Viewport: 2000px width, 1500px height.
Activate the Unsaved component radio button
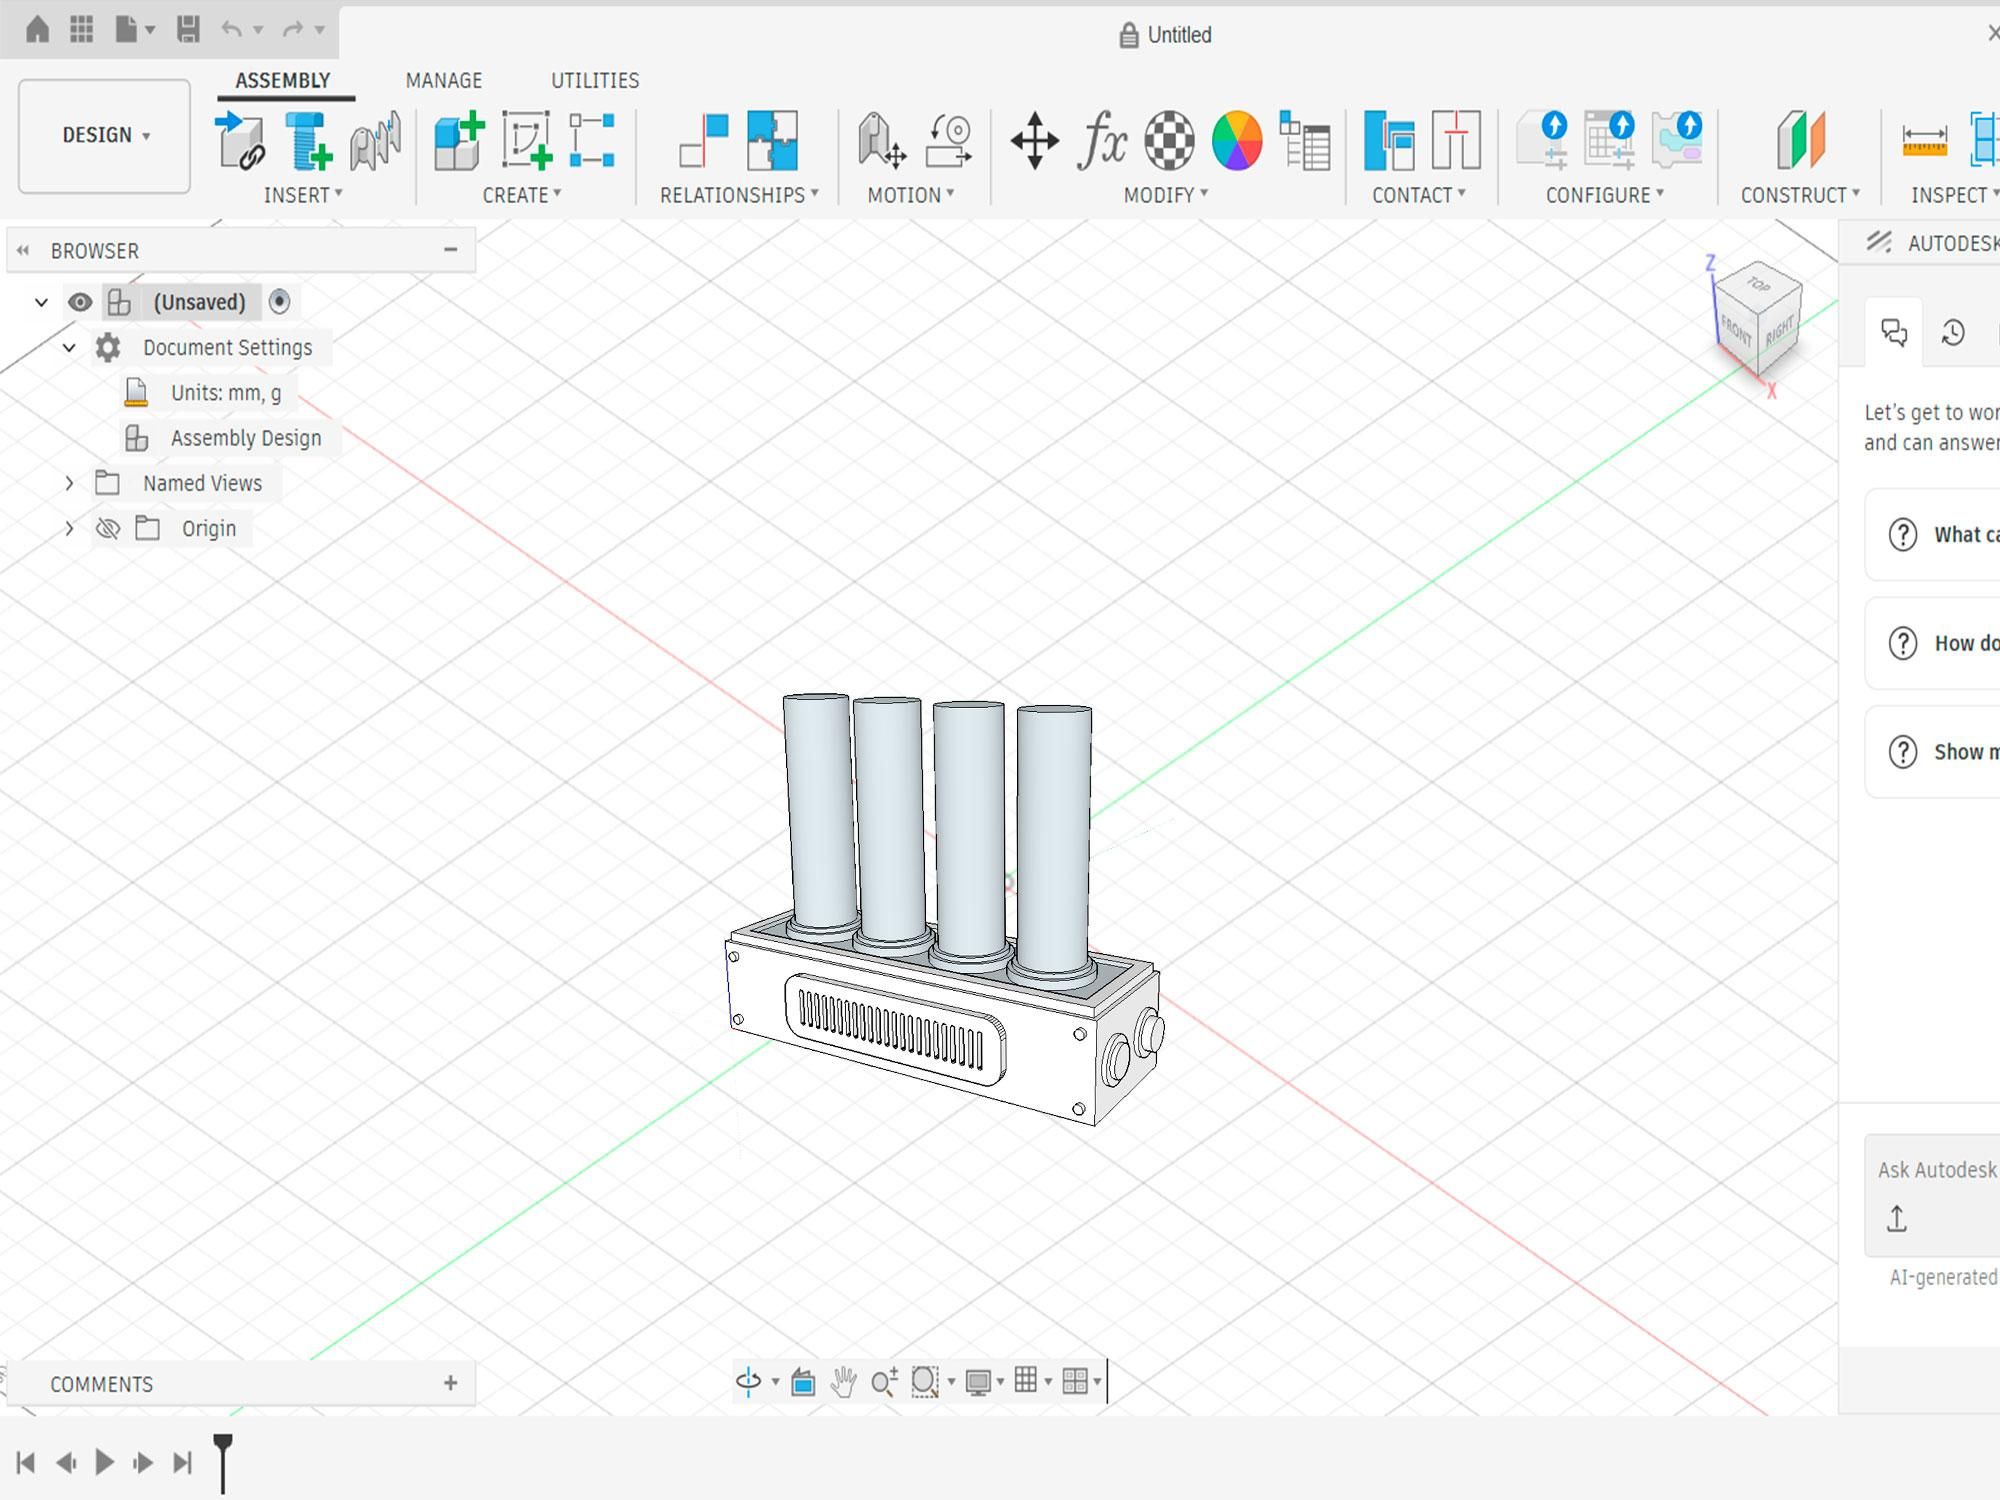click(280, 301)
